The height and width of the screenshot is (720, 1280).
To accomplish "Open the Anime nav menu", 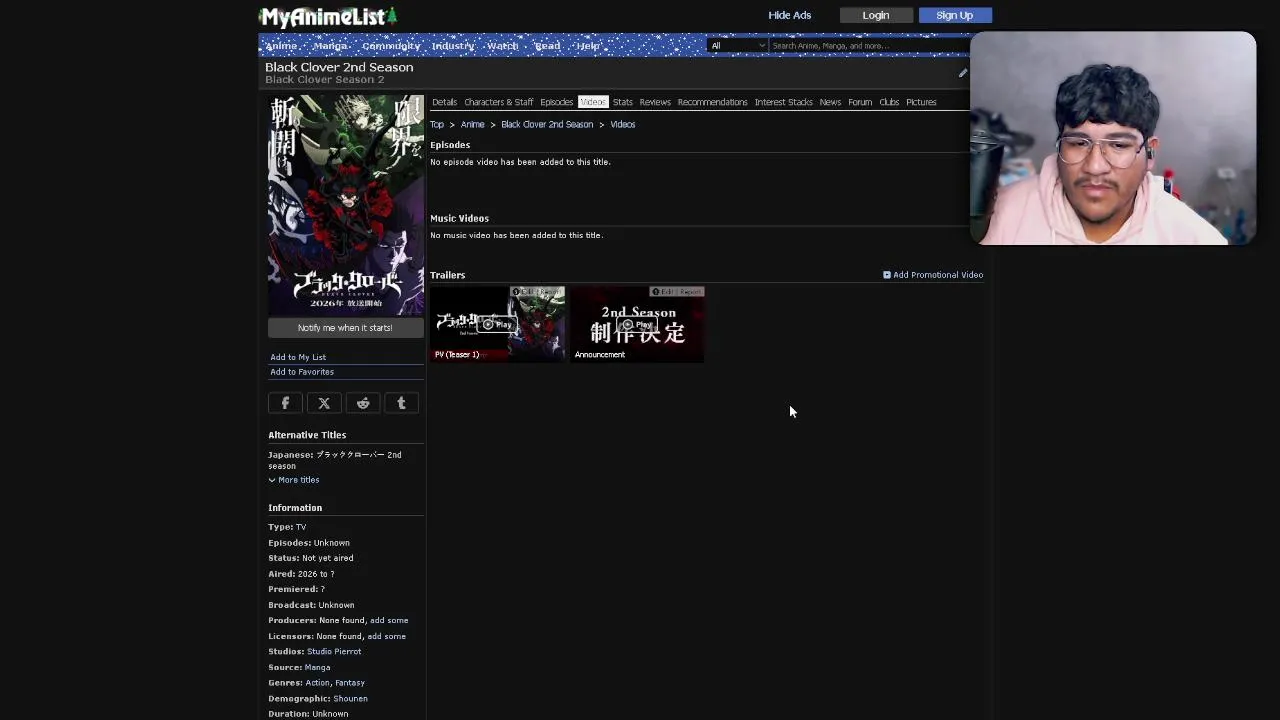I will [x=281, y=46].
